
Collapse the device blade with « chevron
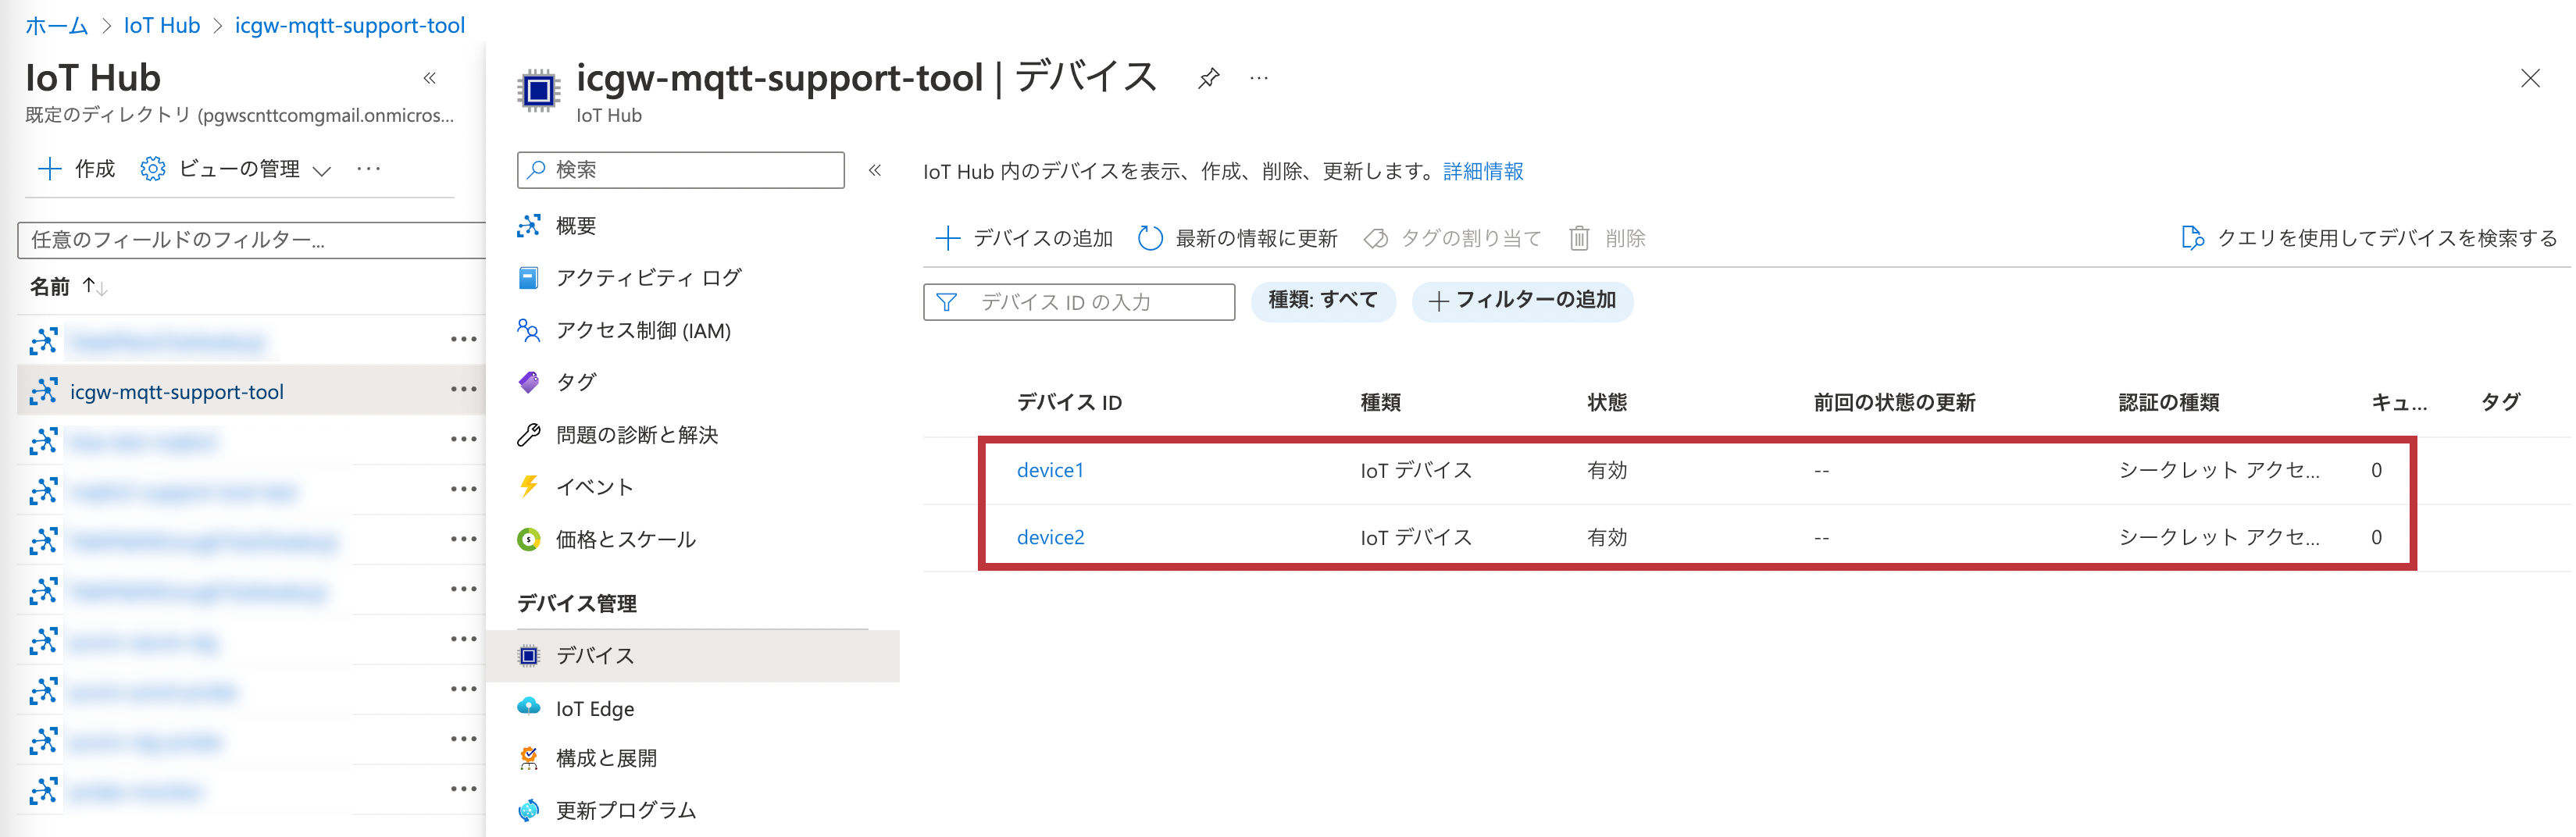876,170
